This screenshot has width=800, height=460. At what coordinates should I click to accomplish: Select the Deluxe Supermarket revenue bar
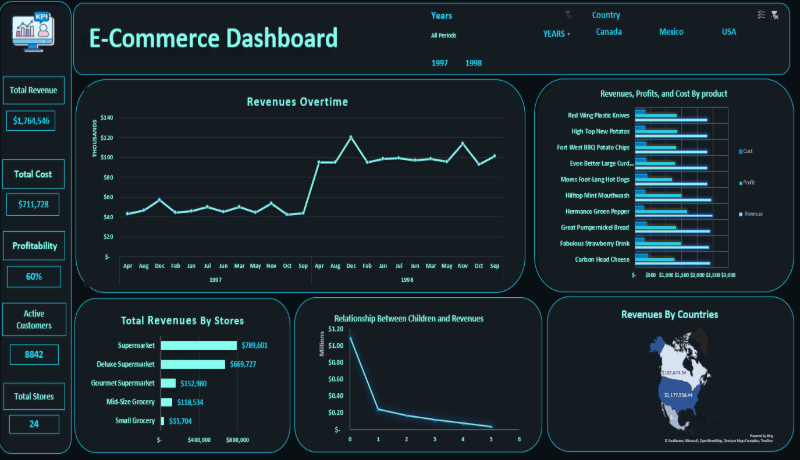coord(193,364)
